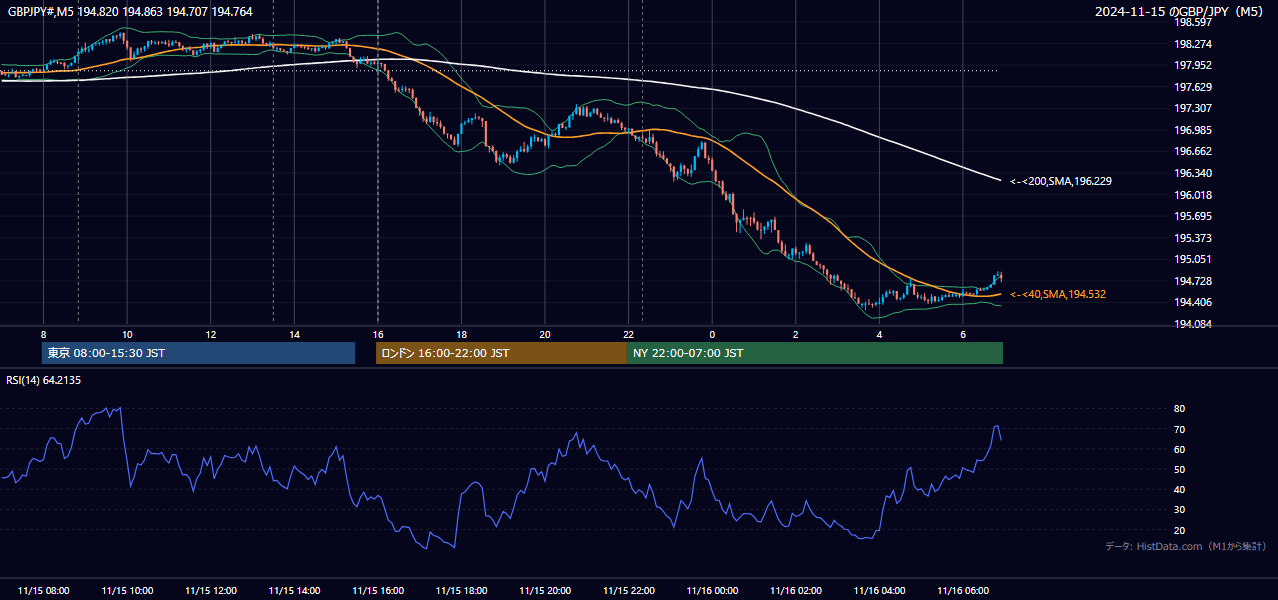Click the 11/15 08:00 date label

pyautogui.click(x=43, y=591)
